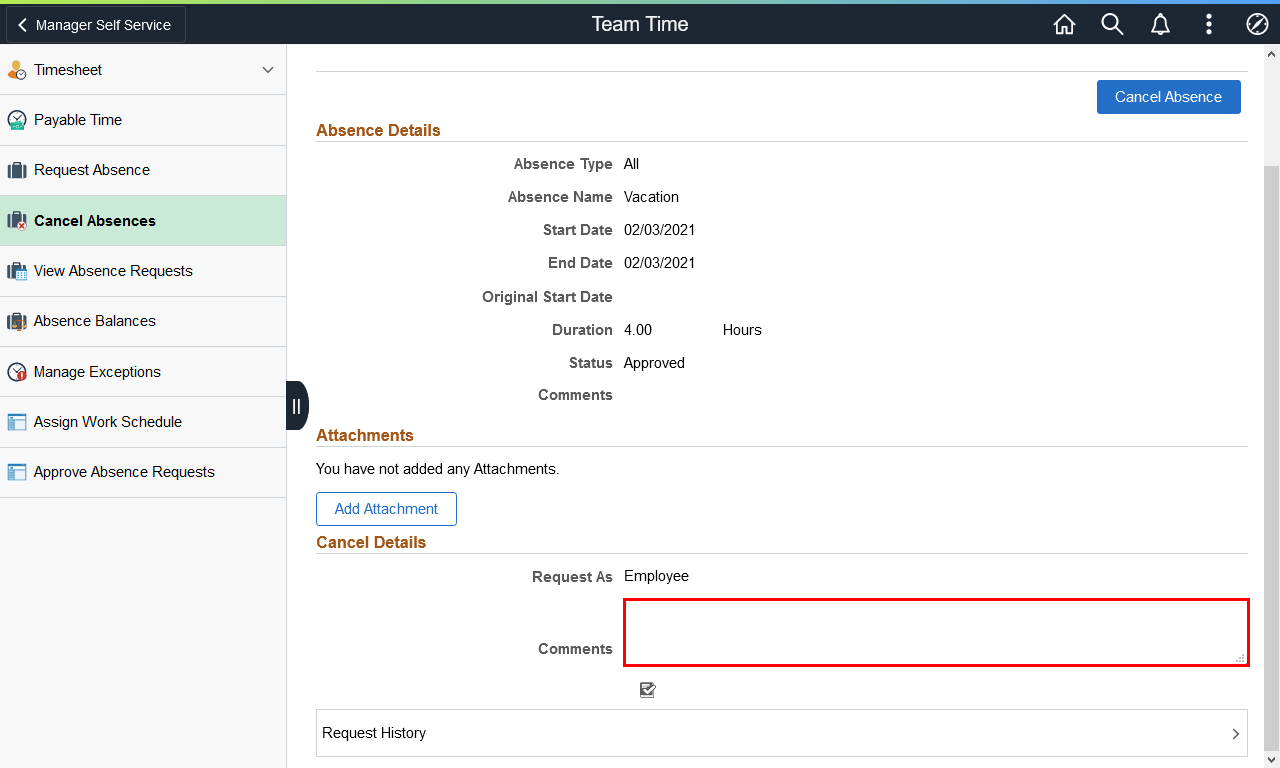Open Absence Balances menu item
The image size is (1280, 768).
[x=143, y=321]
